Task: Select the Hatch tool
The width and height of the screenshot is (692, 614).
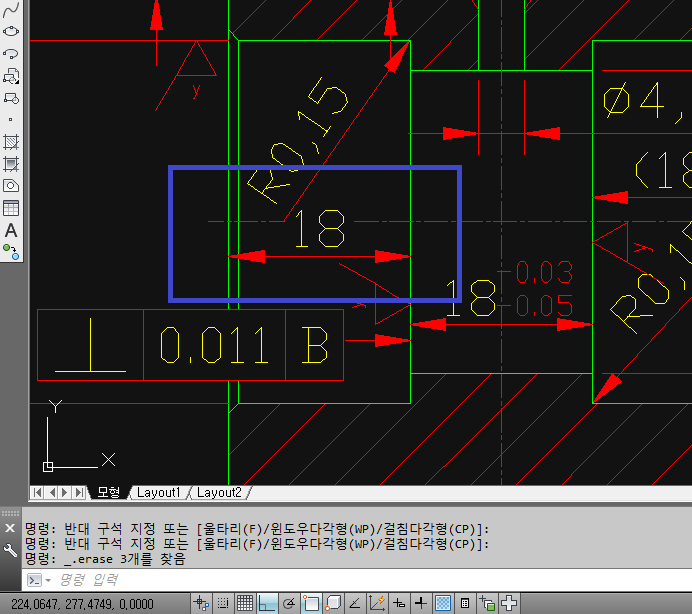Action: [11, 142]
